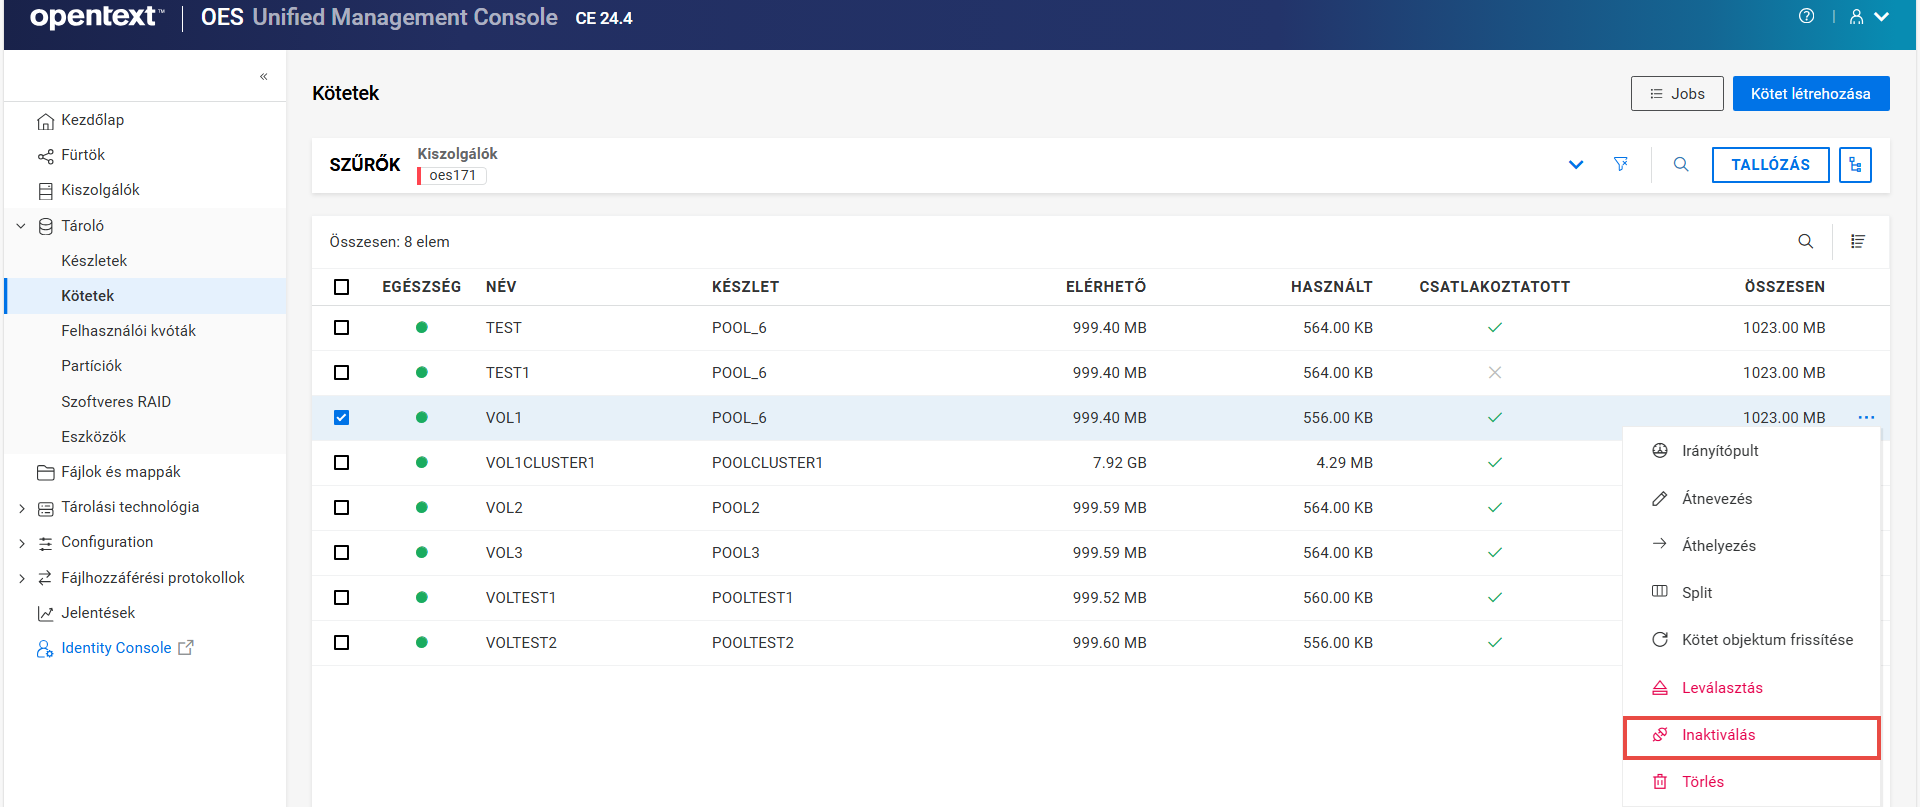Screen dimensions: 1920x807
Task: Open table search above volume list
Action: point(1805,241)
